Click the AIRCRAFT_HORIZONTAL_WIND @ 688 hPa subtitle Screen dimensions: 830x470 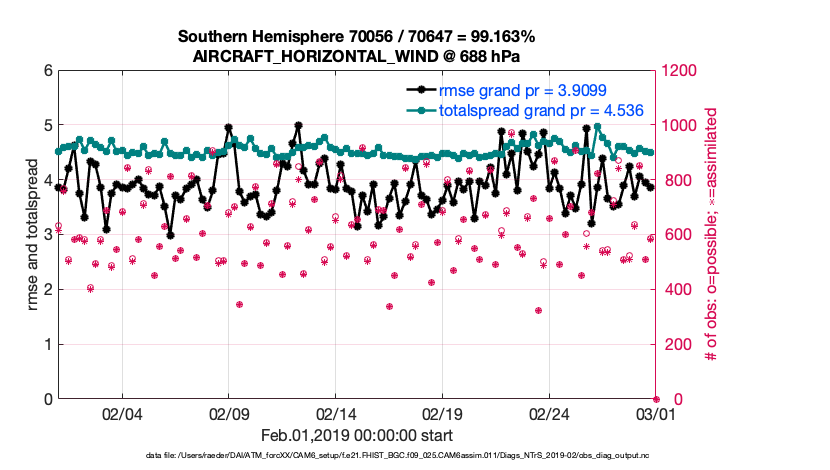pos(356,56)
